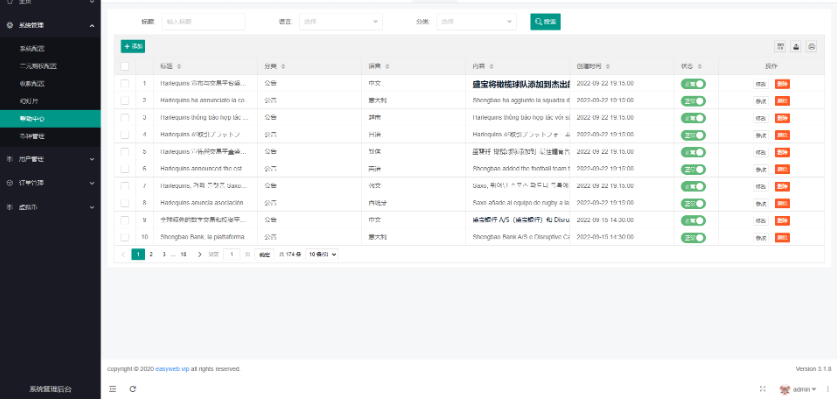Image resolution: width=837 pixels, height=399 pixels.
Task: Check the select-all checkbox in table header
Action: pos(124,66)
